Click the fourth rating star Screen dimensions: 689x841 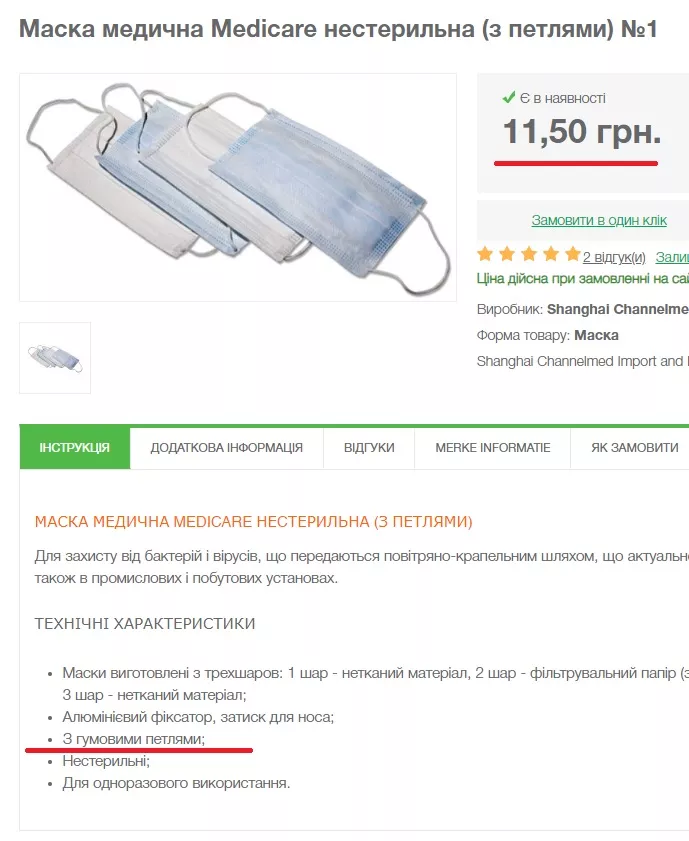551,254
